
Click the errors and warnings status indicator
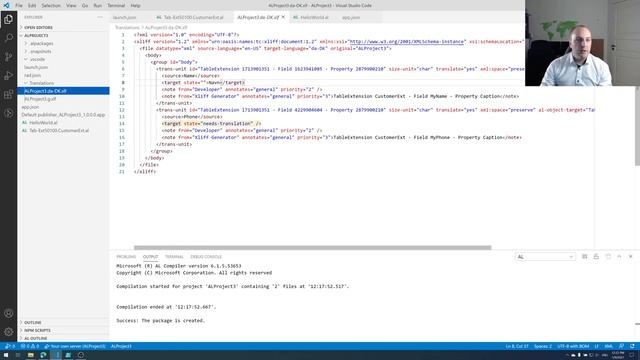point(30,346)
